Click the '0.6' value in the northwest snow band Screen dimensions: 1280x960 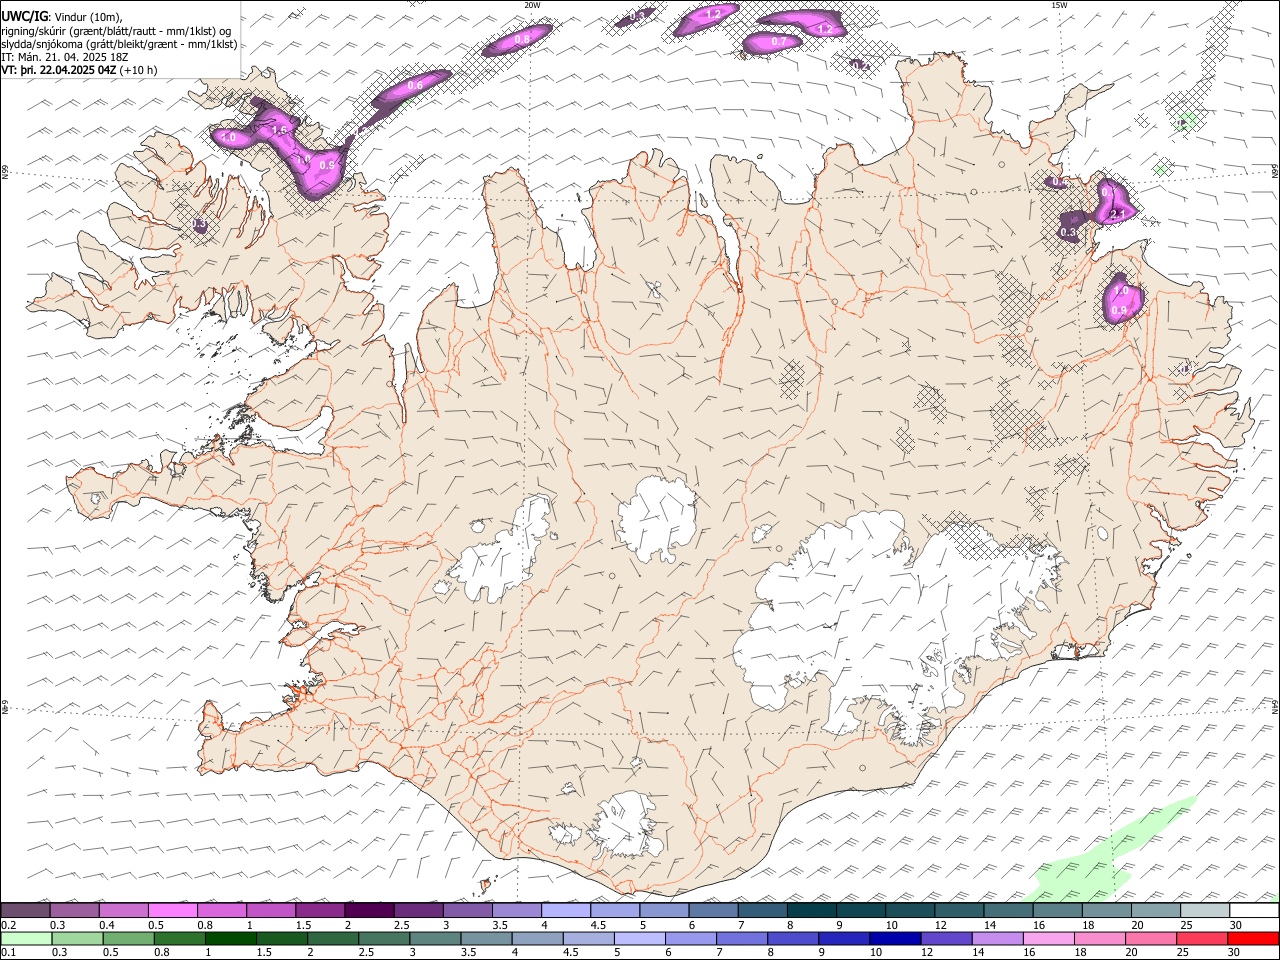(415, 85)
